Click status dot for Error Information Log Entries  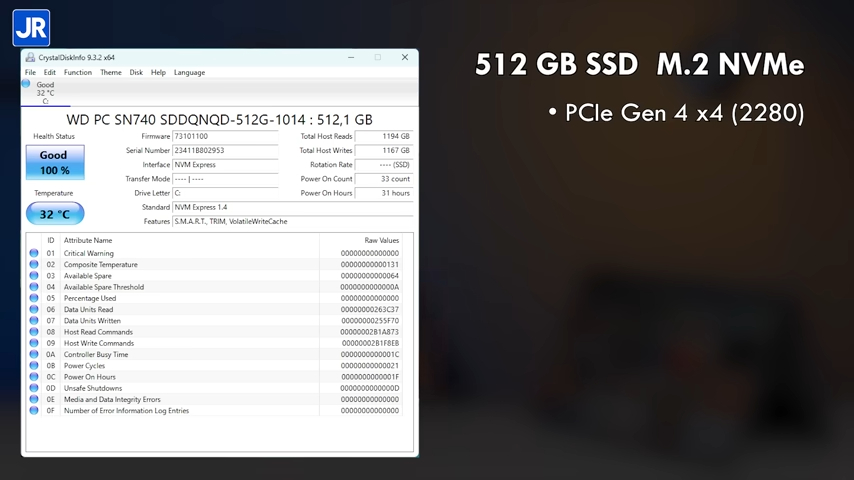pos(34,411)
